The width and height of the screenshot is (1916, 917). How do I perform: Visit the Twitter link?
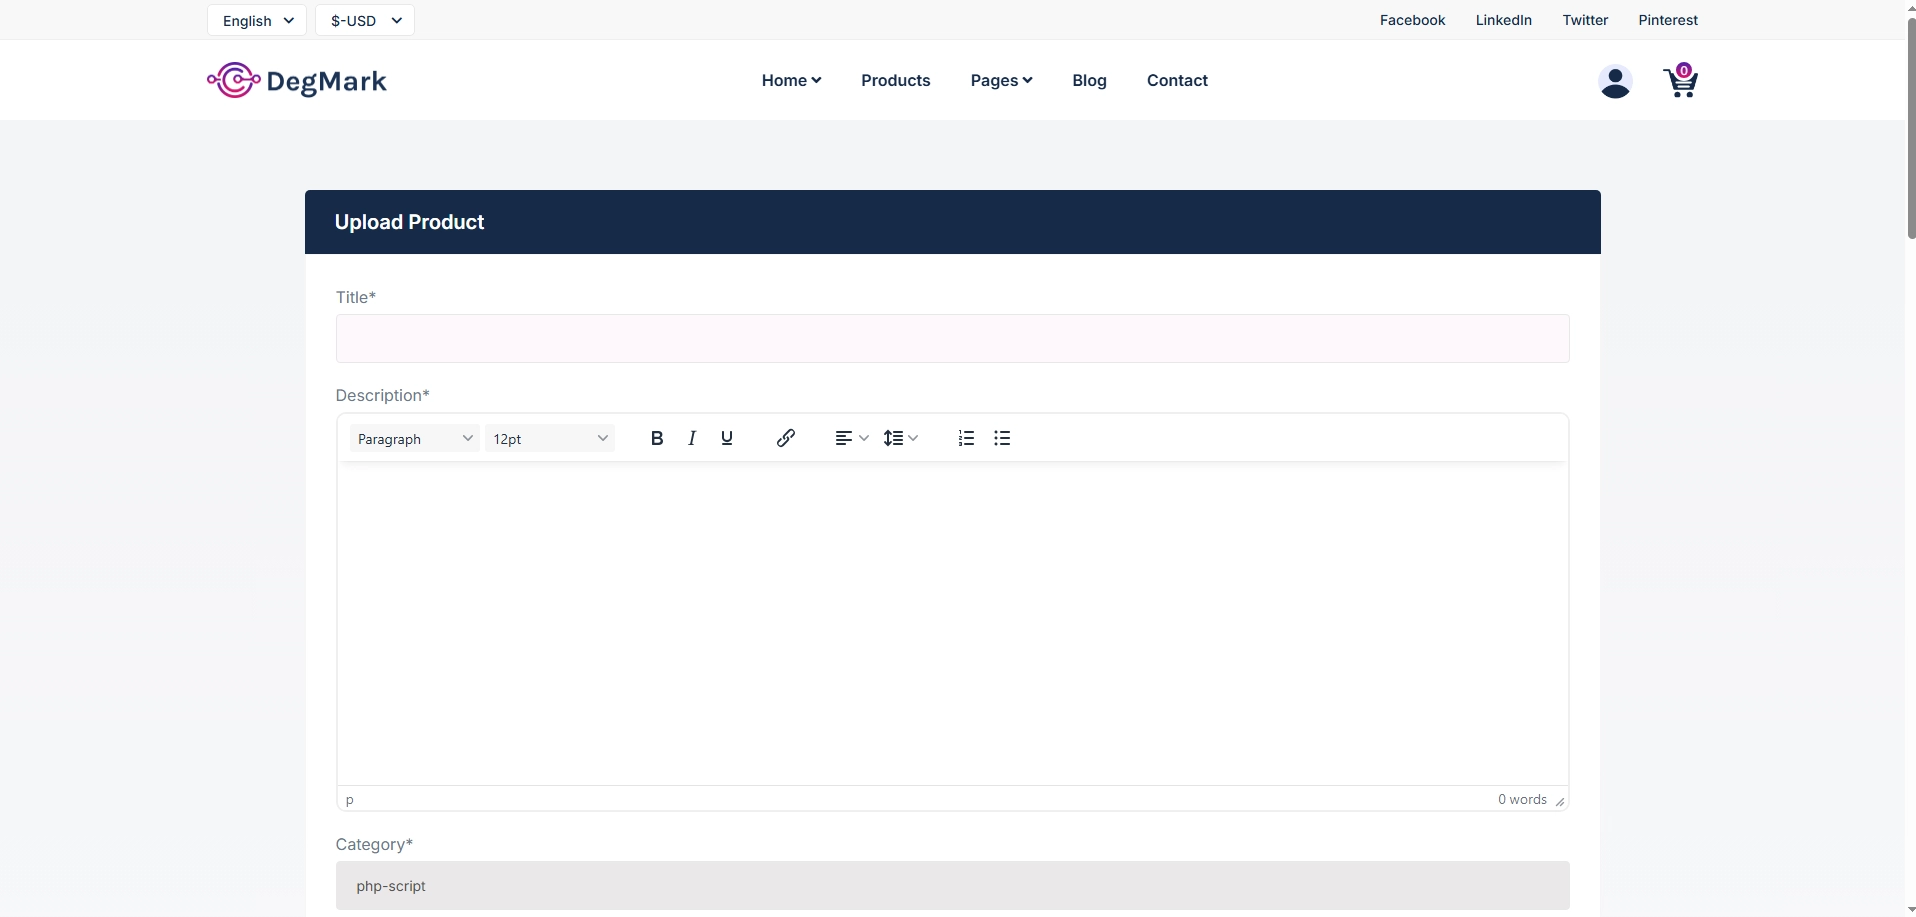tap(1585, 20)
